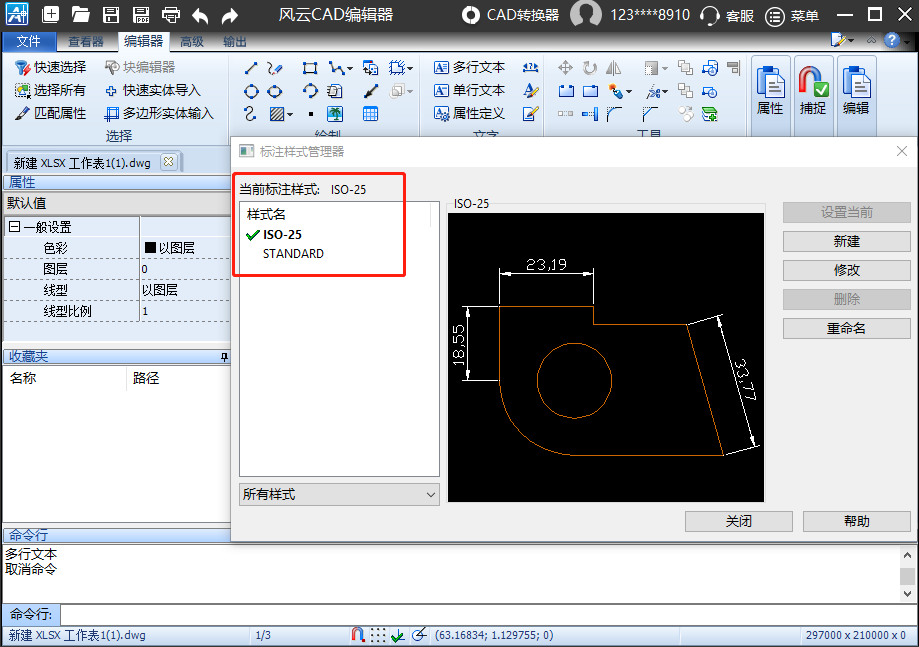This screenshot has width=919, height=647.
Task: Toggle the magnet snap icon in status bar
Action: click(x=358, y=635)
